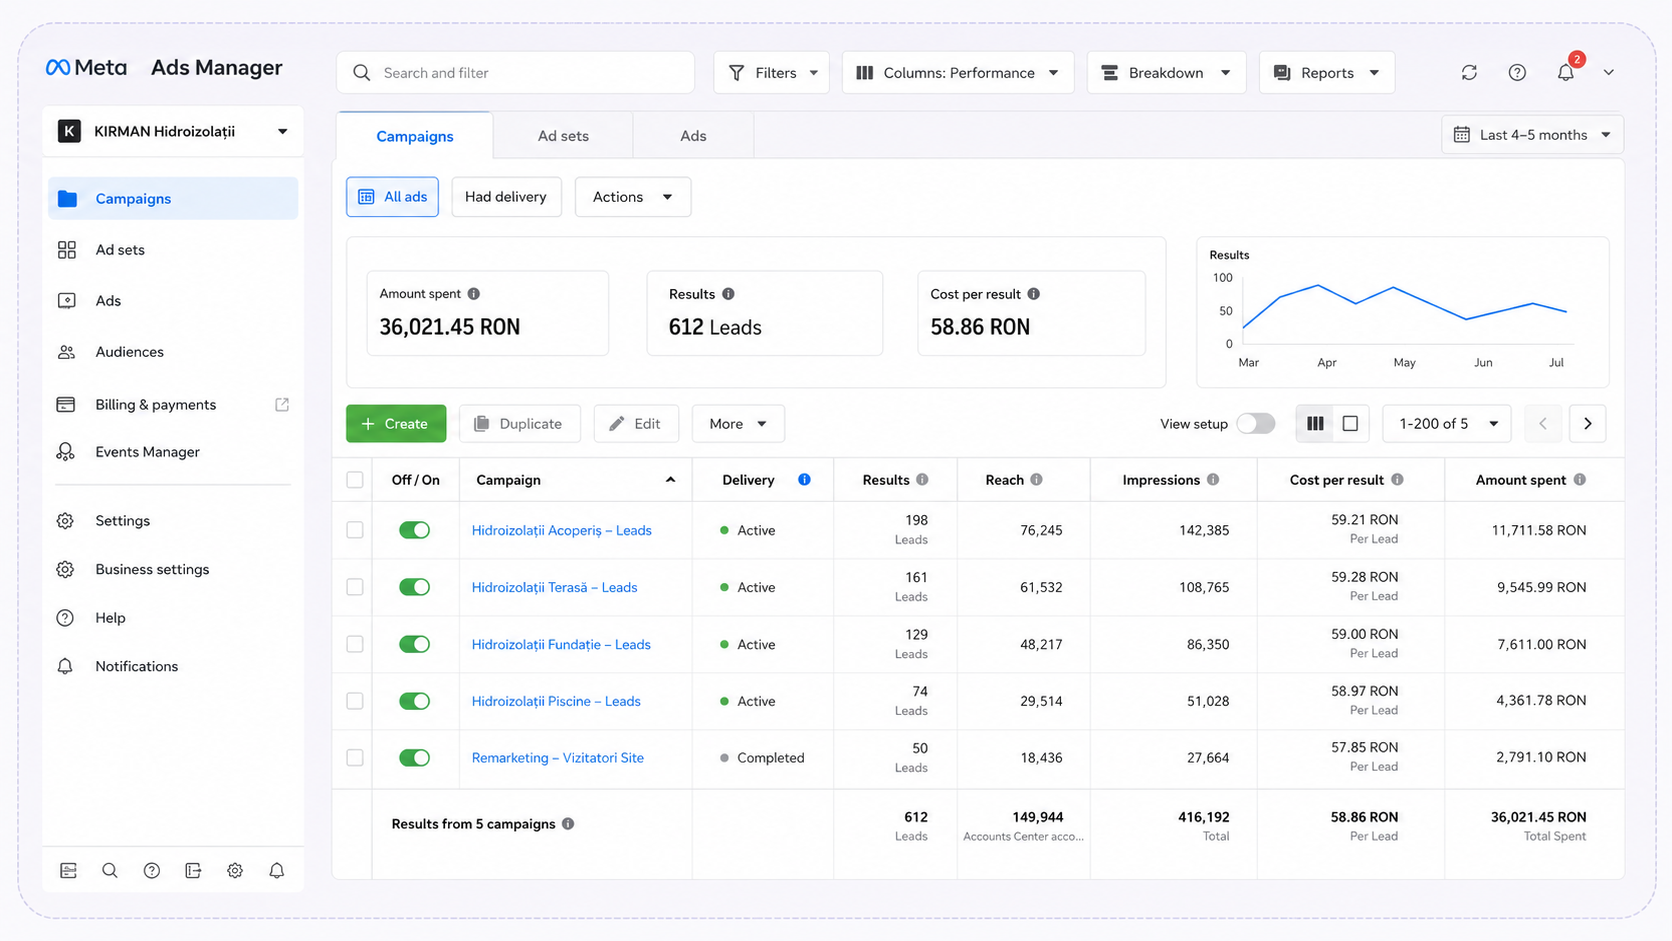
Task: Click the bottom sidebar help circle icon
Action: click(152, 871)
